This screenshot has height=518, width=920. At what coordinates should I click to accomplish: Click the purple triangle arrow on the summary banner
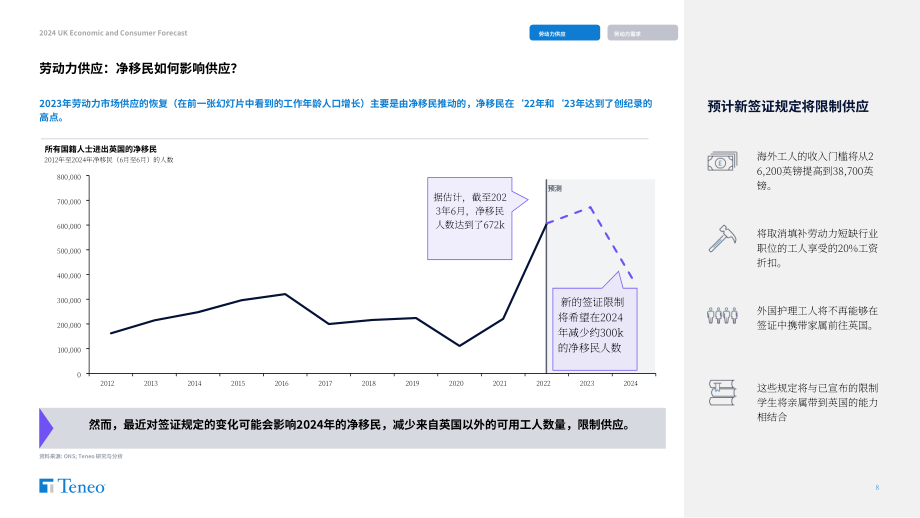click(x=46, y=428)
